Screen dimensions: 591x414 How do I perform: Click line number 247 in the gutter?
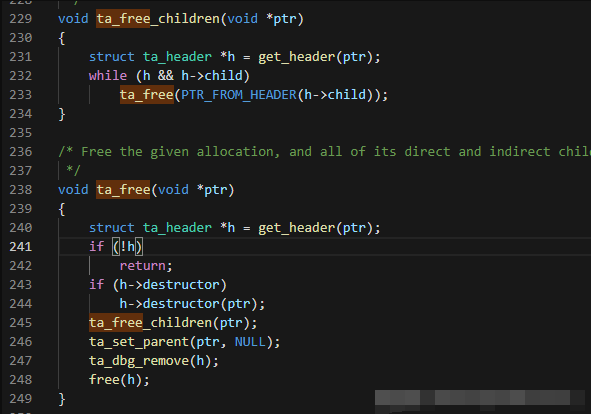[x=21, y=361]
